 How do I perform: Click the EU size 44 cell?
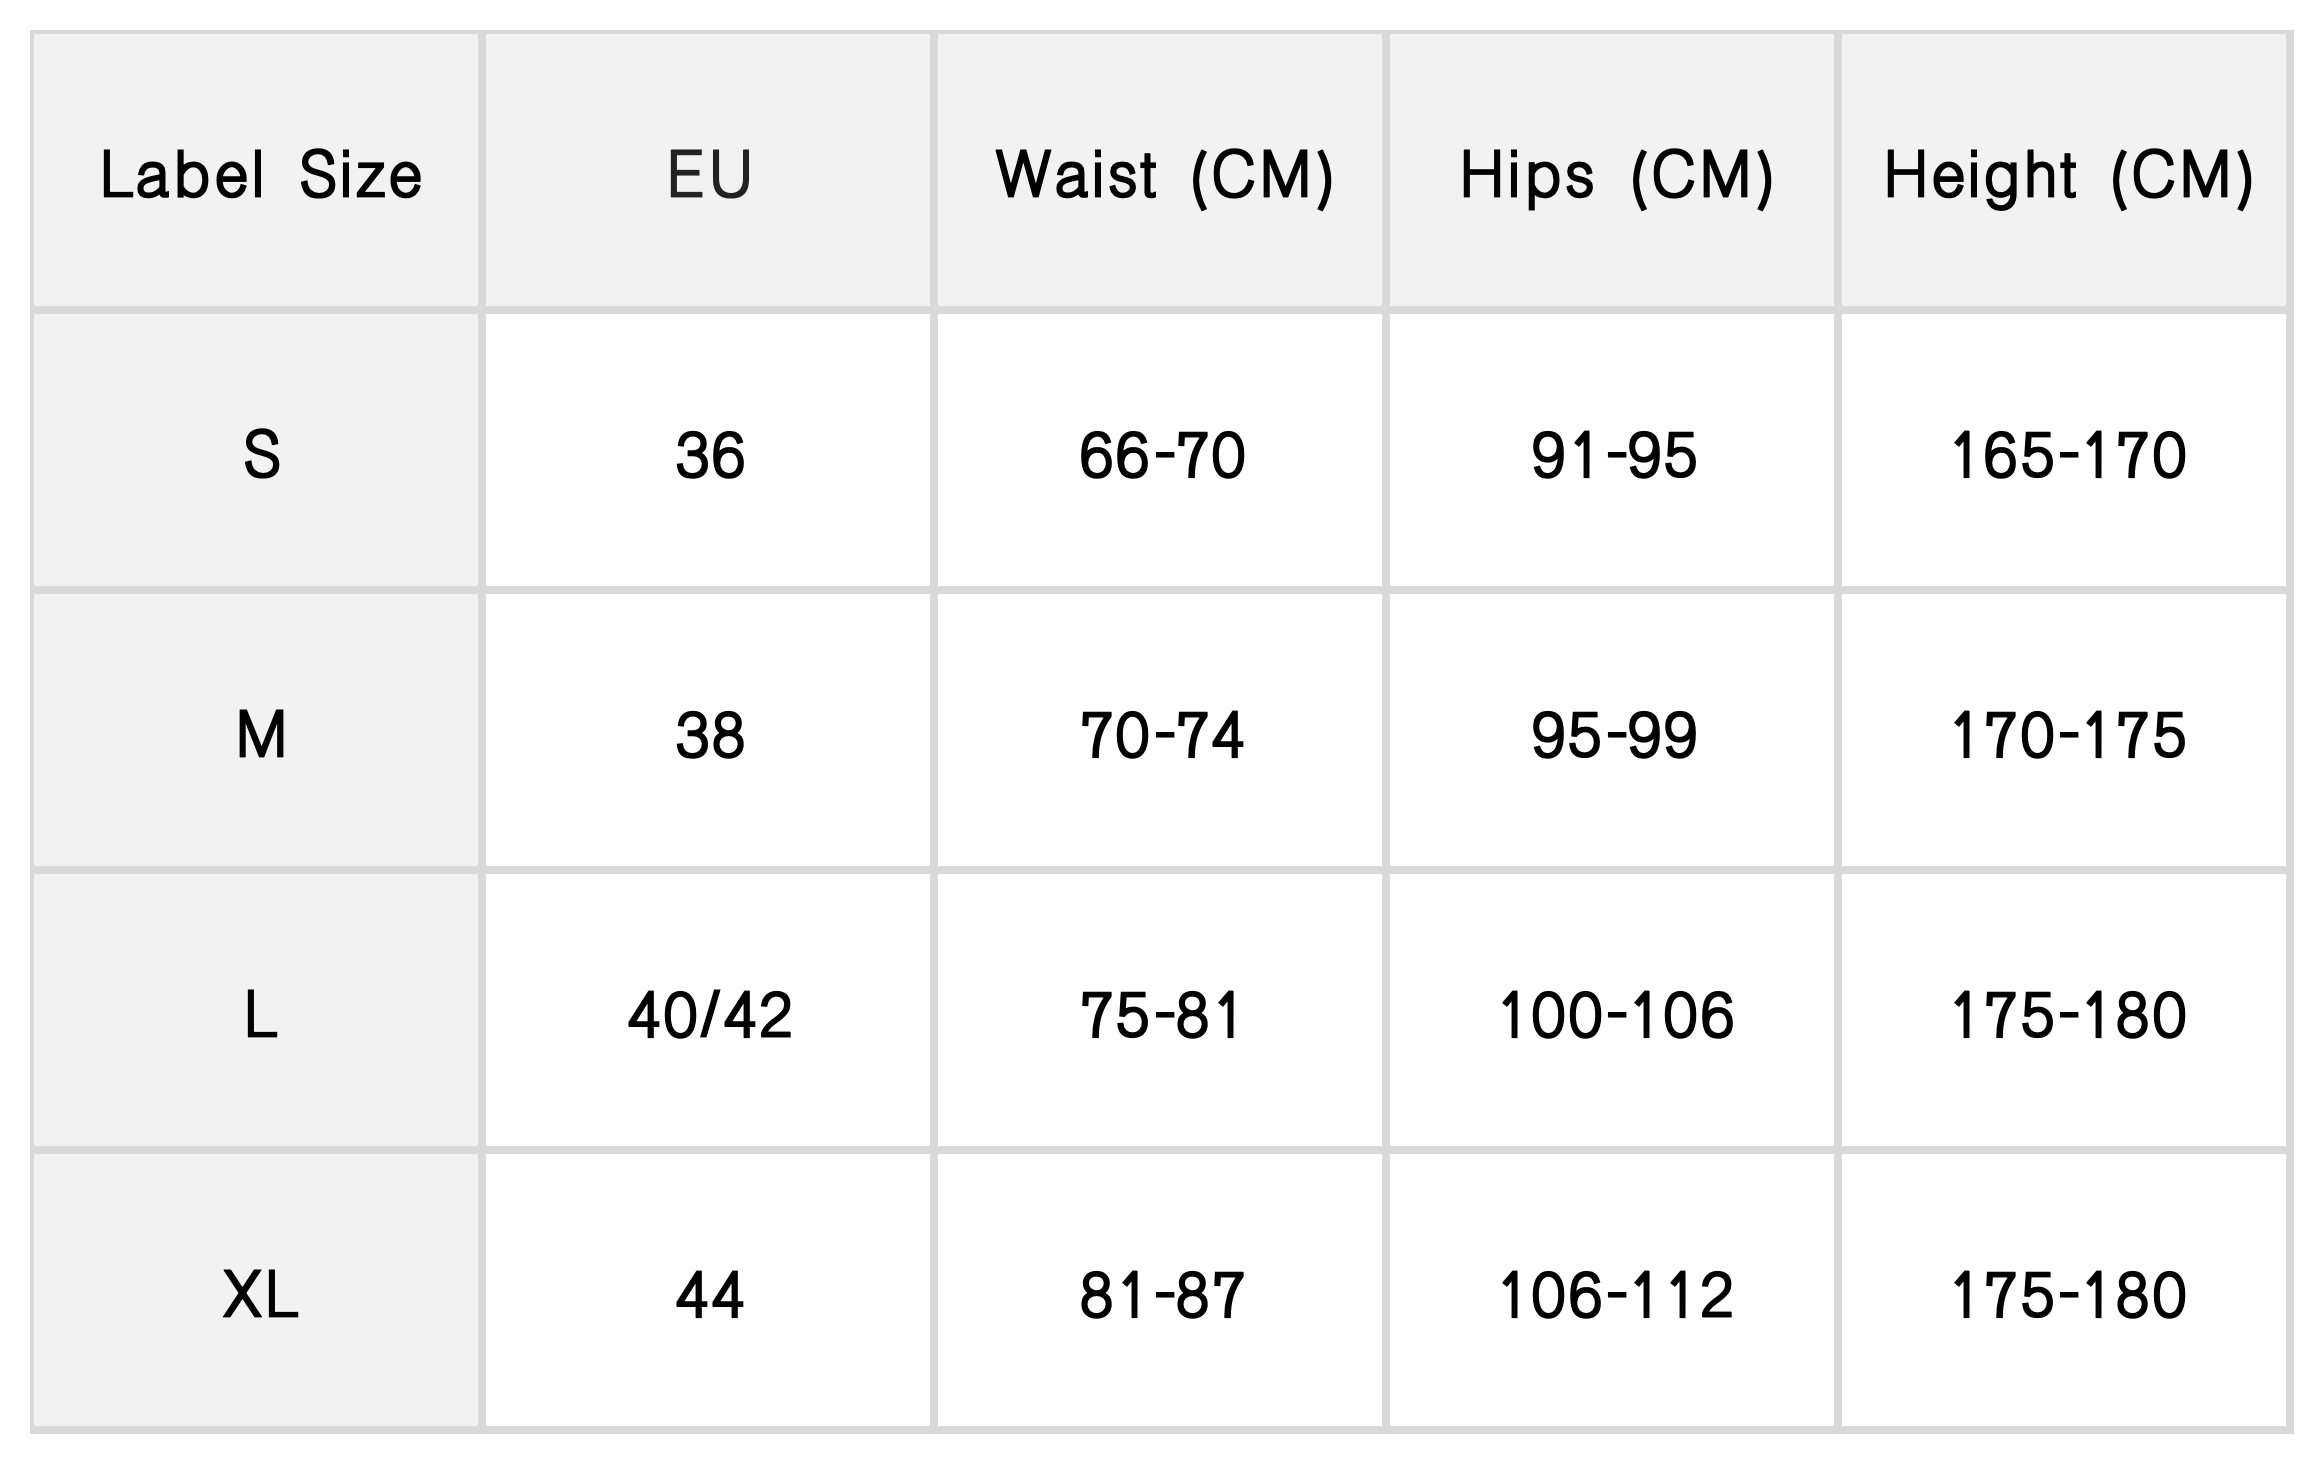[709, 1296]
